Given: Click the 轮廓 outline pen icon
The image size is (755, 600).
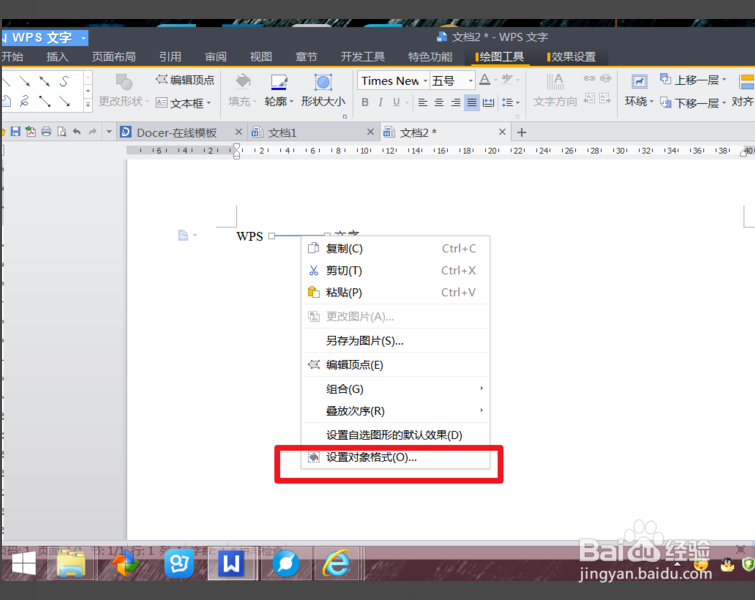Looking at the screenshot, I should [278, 82].
